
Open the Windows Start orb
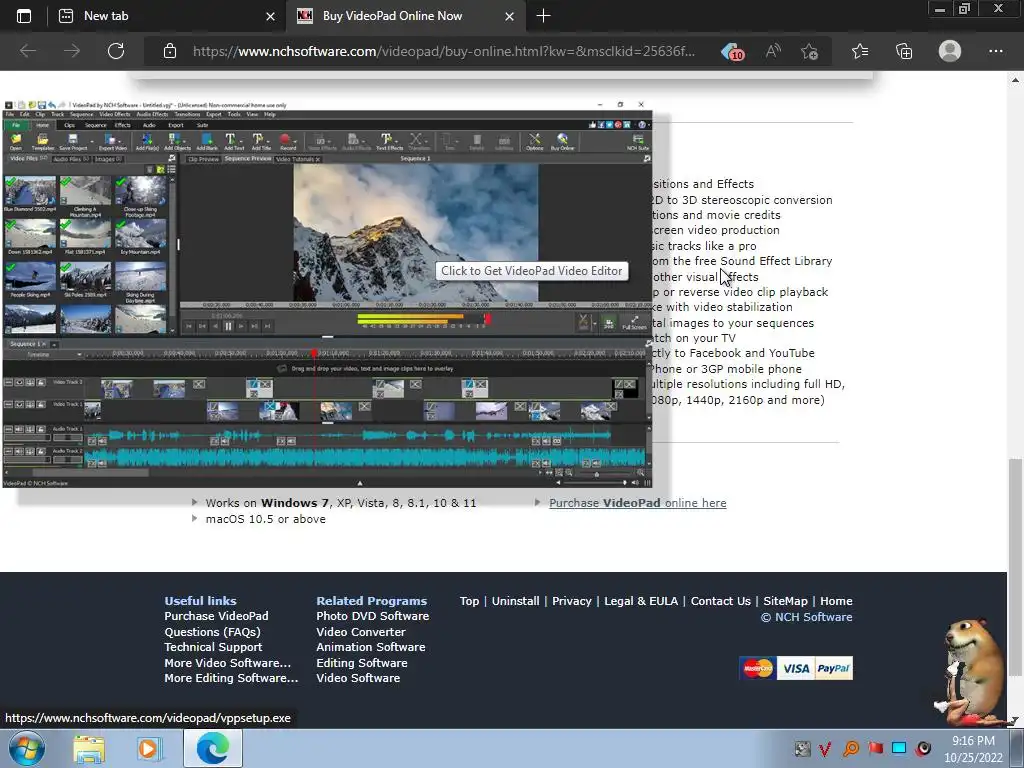pyautogui.click(x=27, y=748)
